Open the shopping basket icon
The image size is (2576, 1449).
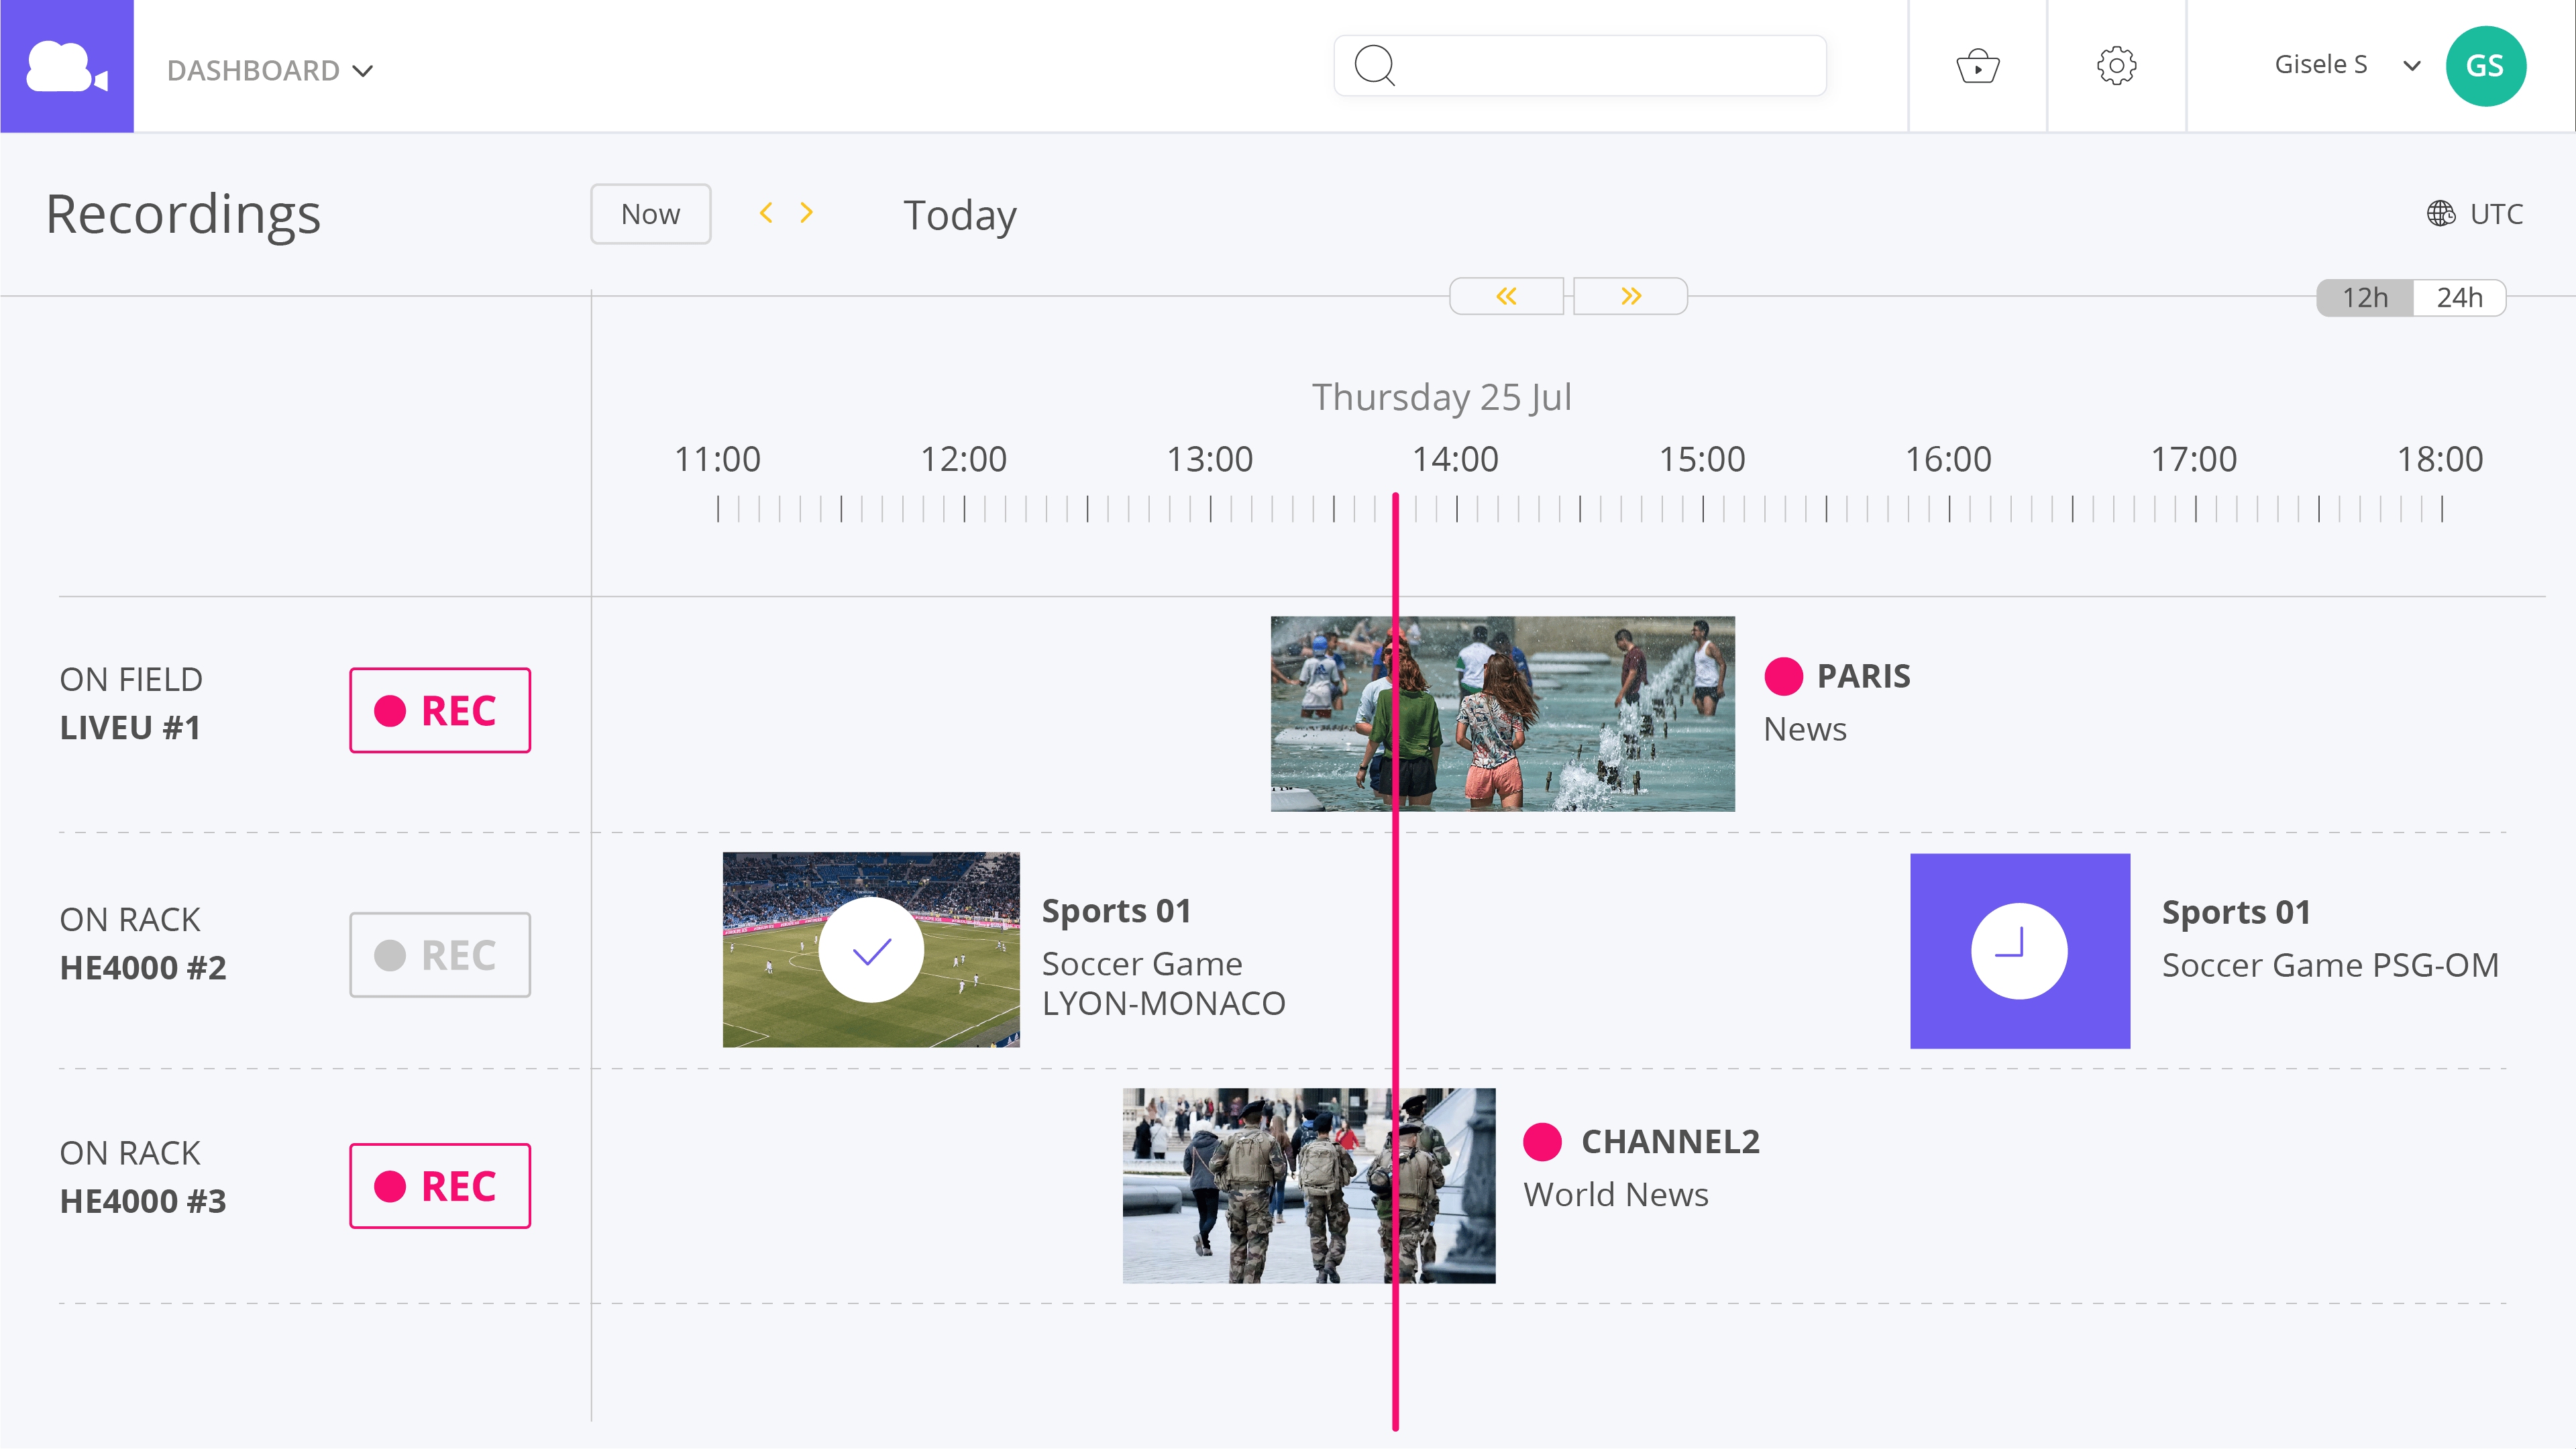(1977, 66)
